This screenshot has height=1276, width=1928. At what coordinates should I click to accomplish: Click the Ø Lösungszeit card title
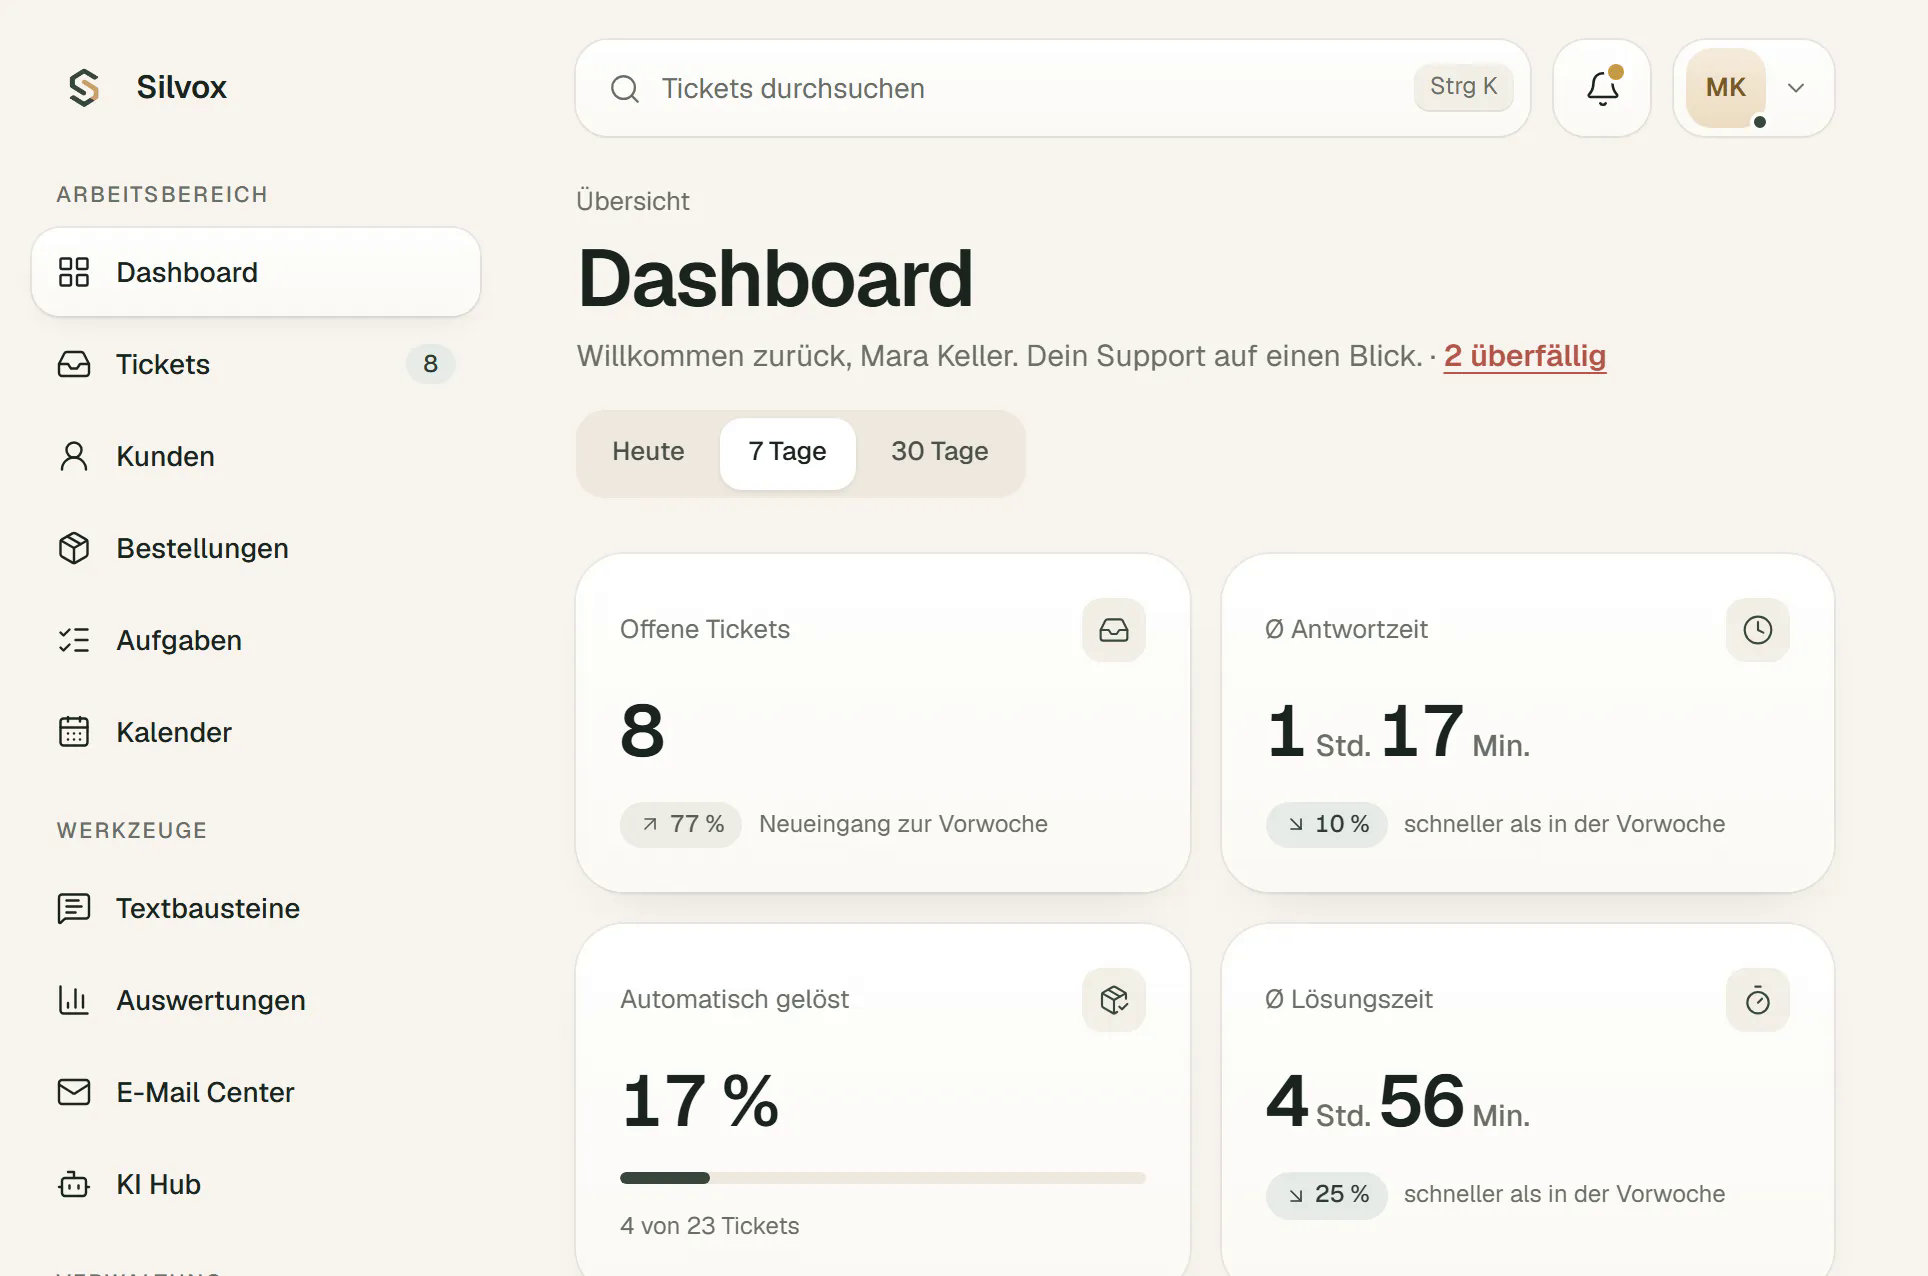[x=1348, y=999]
